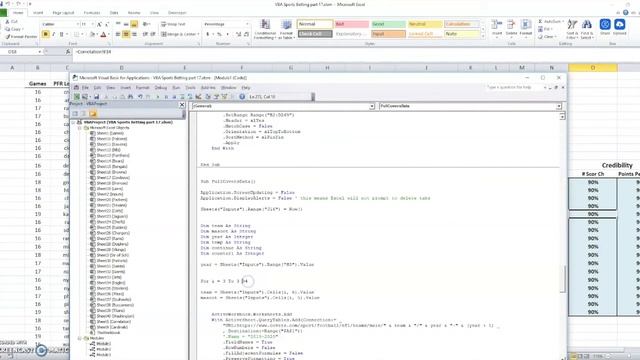The image size is (640, 360).
Task: Open the FullCoversData procedure dropdown
Action: click(x=559, y=106)
